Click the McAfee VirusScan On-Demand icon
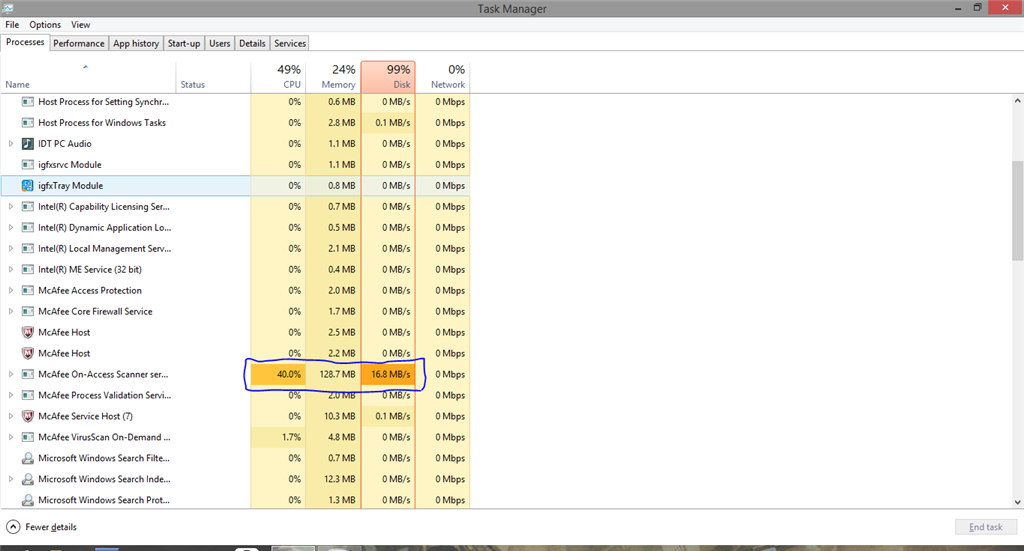The height and width of the screenshot is (551, 1024). (x=27, y=437)
